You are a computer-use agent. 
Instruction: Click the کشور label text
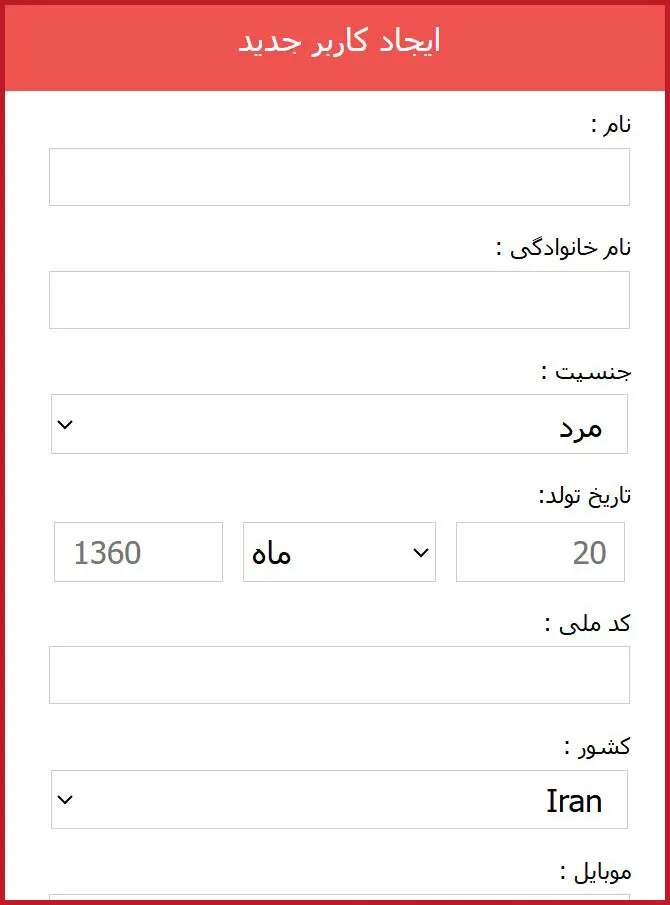point(598,747)
